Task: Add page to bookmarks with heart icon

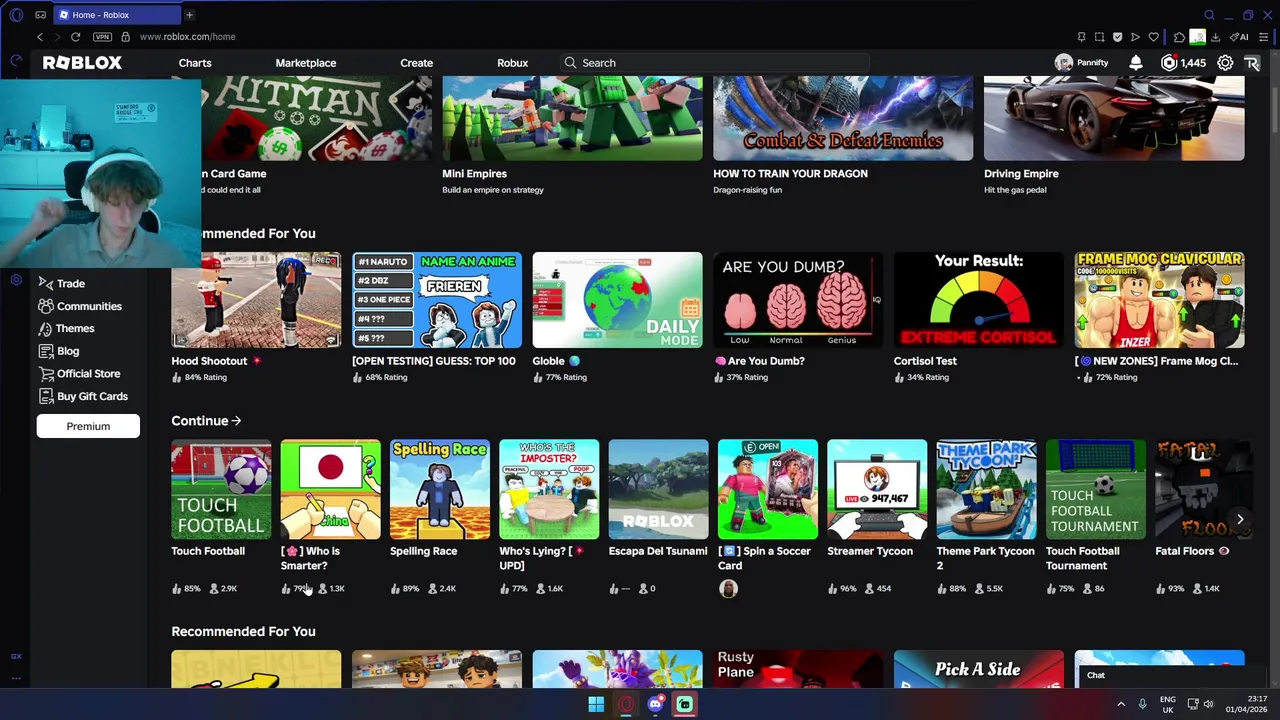Action: tap(1153, 37)
